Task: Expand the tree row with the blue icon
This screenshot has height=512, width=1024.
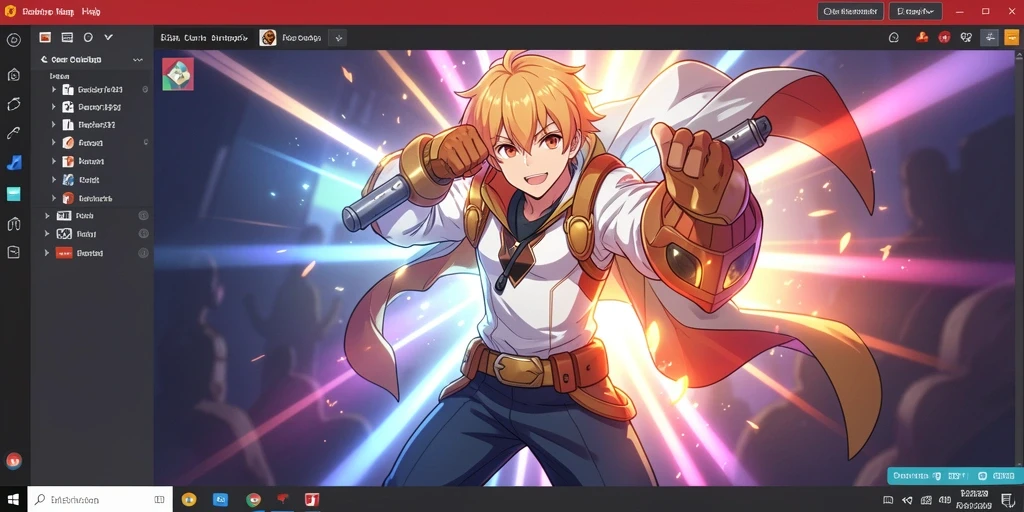Action: point(54,180)
